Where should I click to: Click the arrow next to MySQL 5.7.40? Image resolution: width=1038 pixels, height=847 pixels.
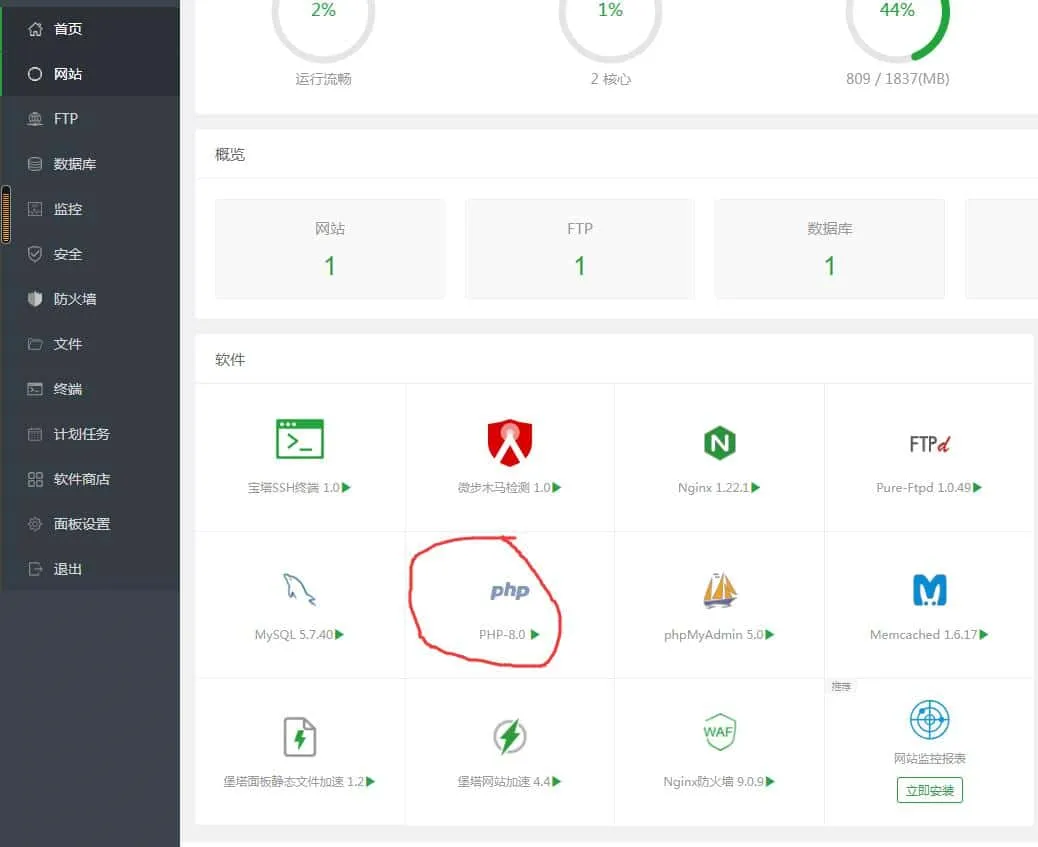(340, 634)
